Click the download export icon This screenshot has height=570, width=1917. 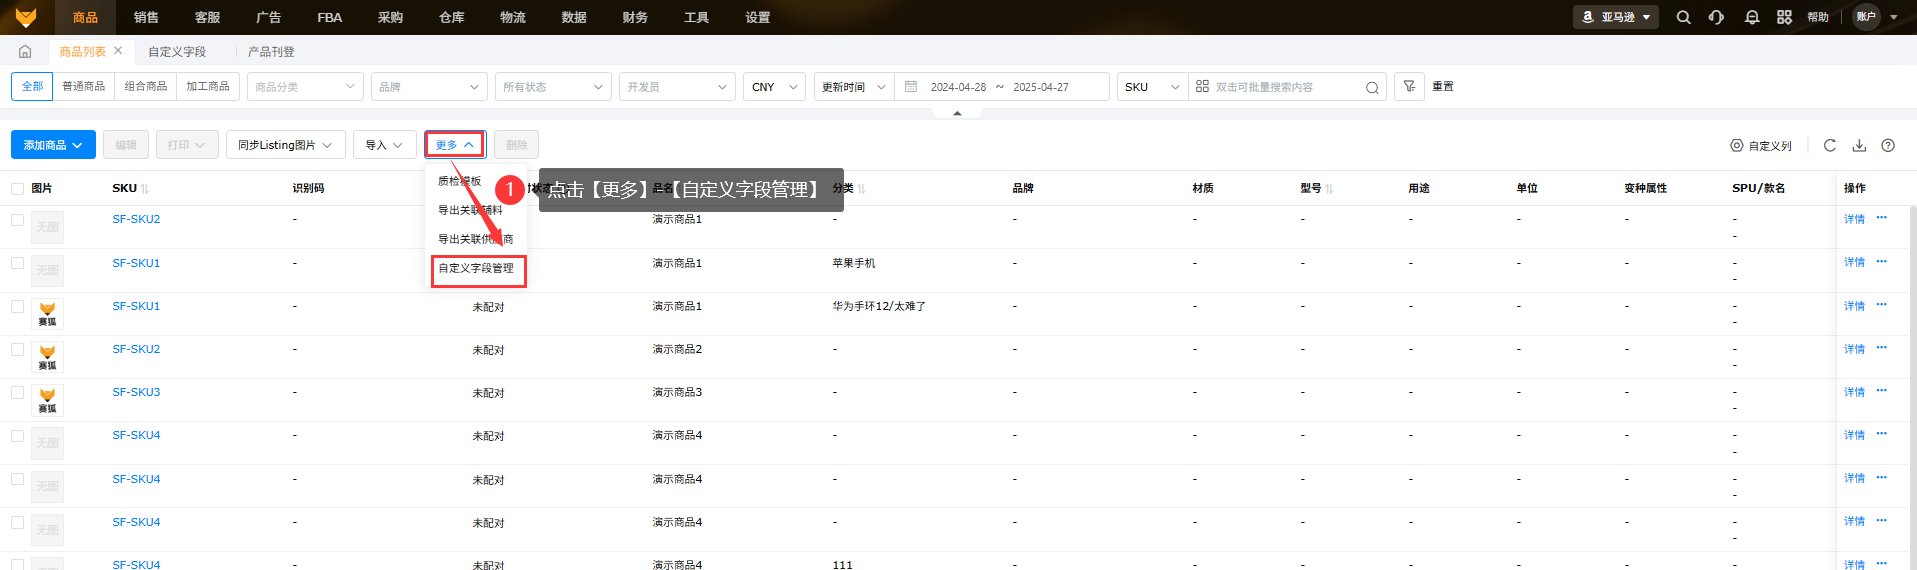point(1859,145)
